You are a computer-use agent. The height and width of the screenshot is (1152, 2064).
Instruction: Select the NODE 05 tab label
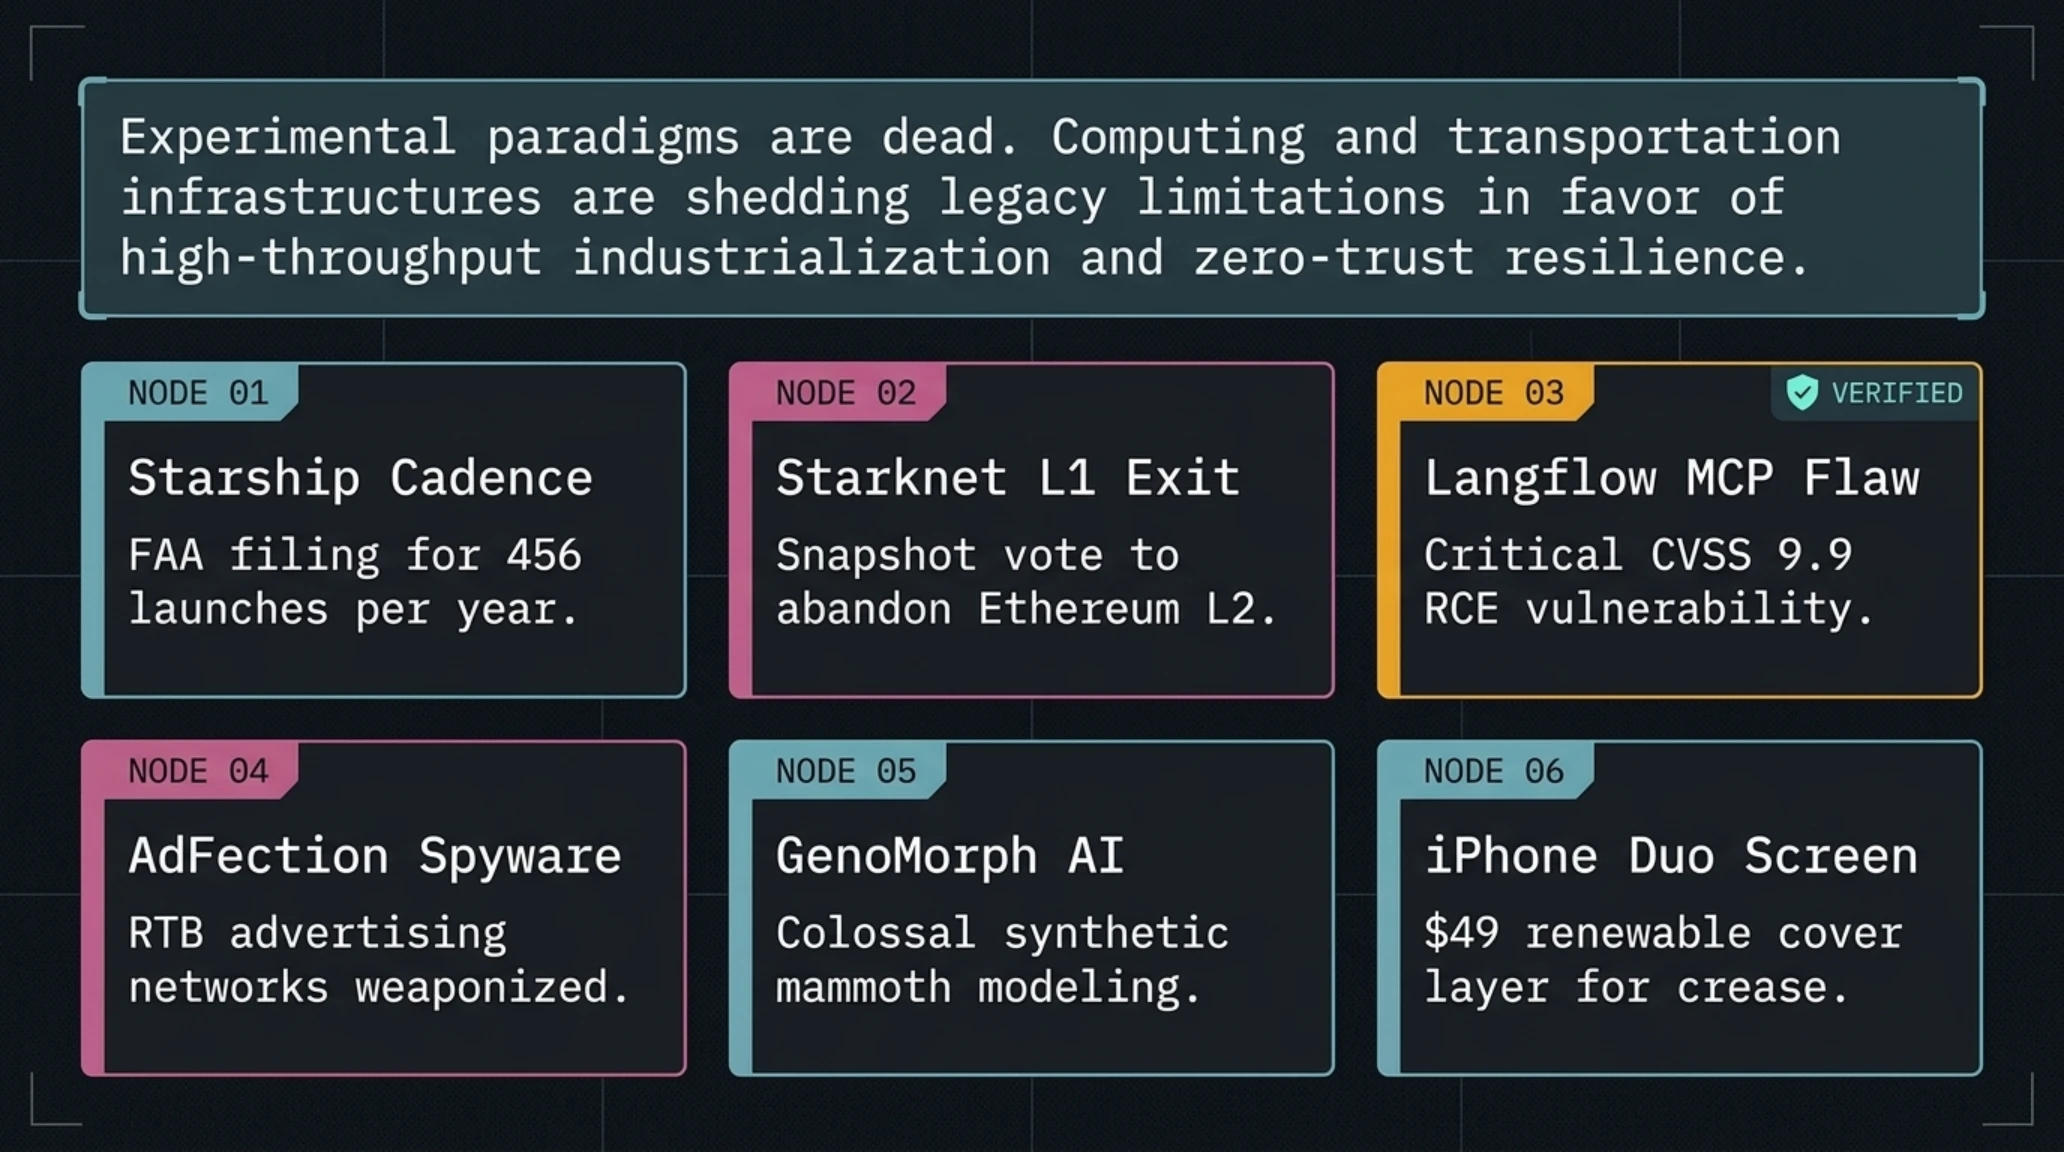[x=846, y=771]
